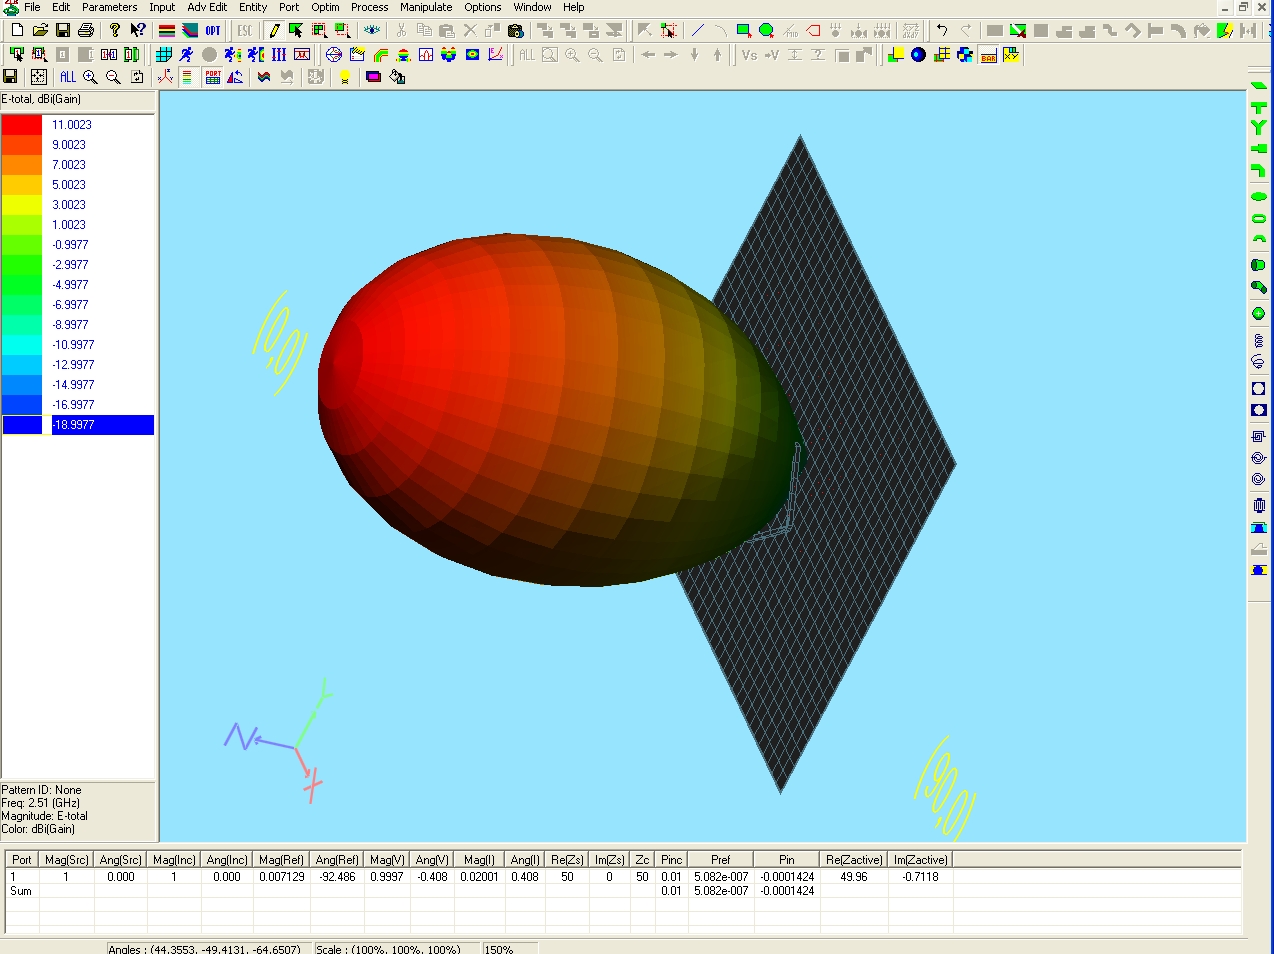The height and width of the screenshot is (954, 1274).
Task: Open a file with the folder icon
Action: point(40,31)
